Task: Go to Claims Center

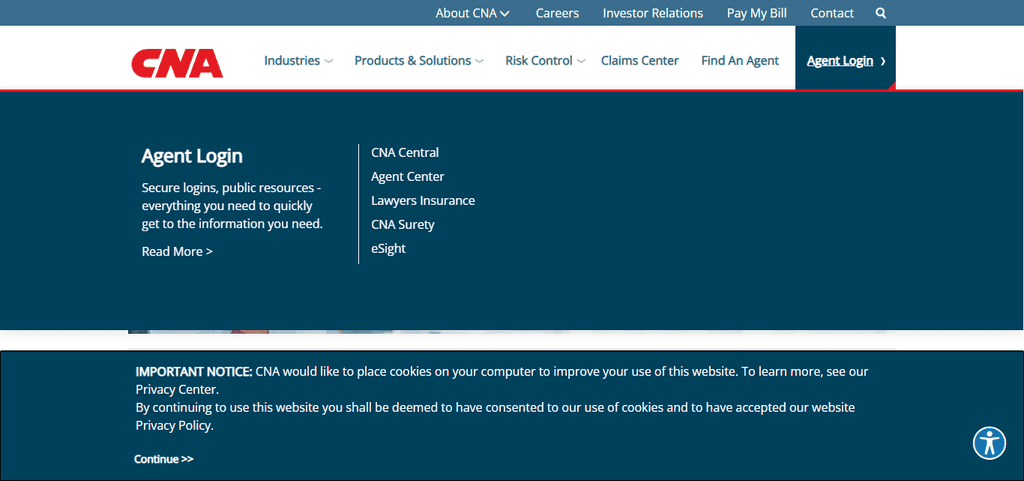Action: [x=639, y=61]
